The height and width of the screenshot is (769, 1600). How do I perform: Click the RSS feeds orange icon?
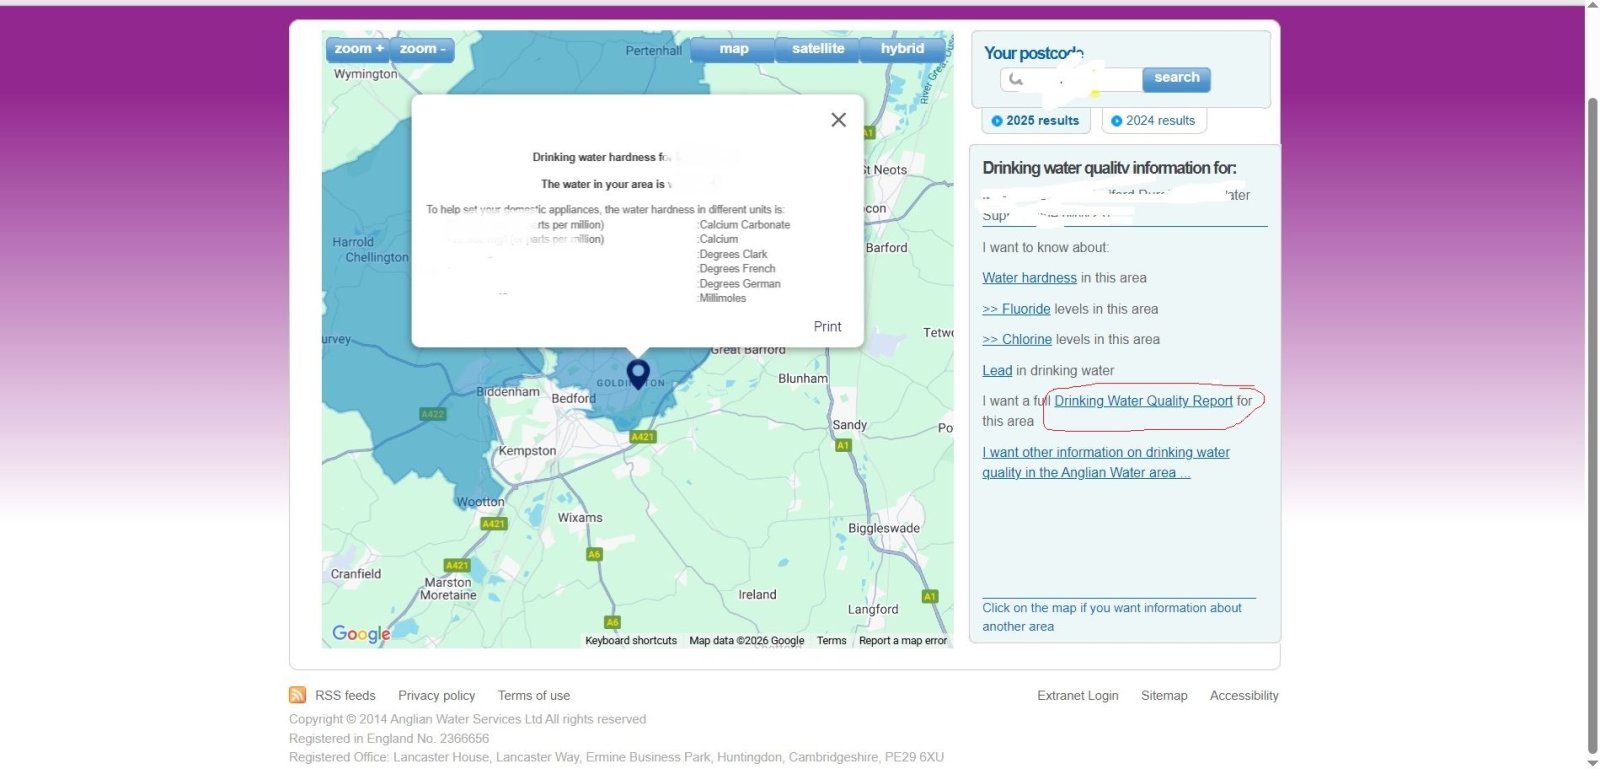pos(297,695)
